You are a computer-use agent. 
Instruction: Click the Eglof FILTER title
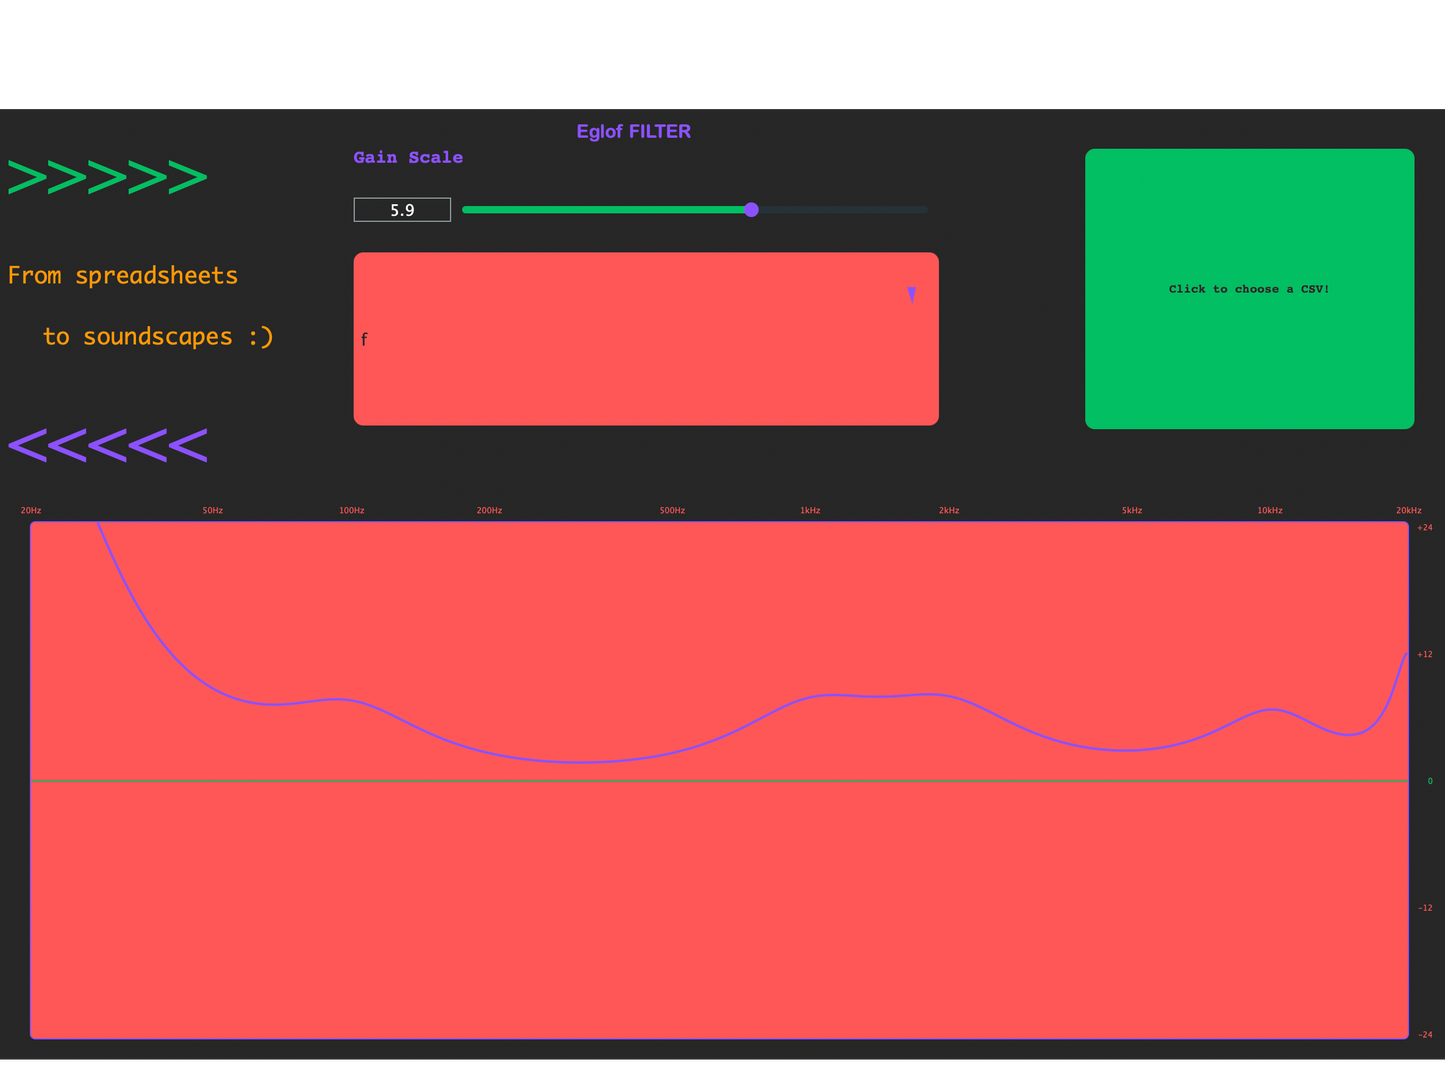[x=633, y=131]
